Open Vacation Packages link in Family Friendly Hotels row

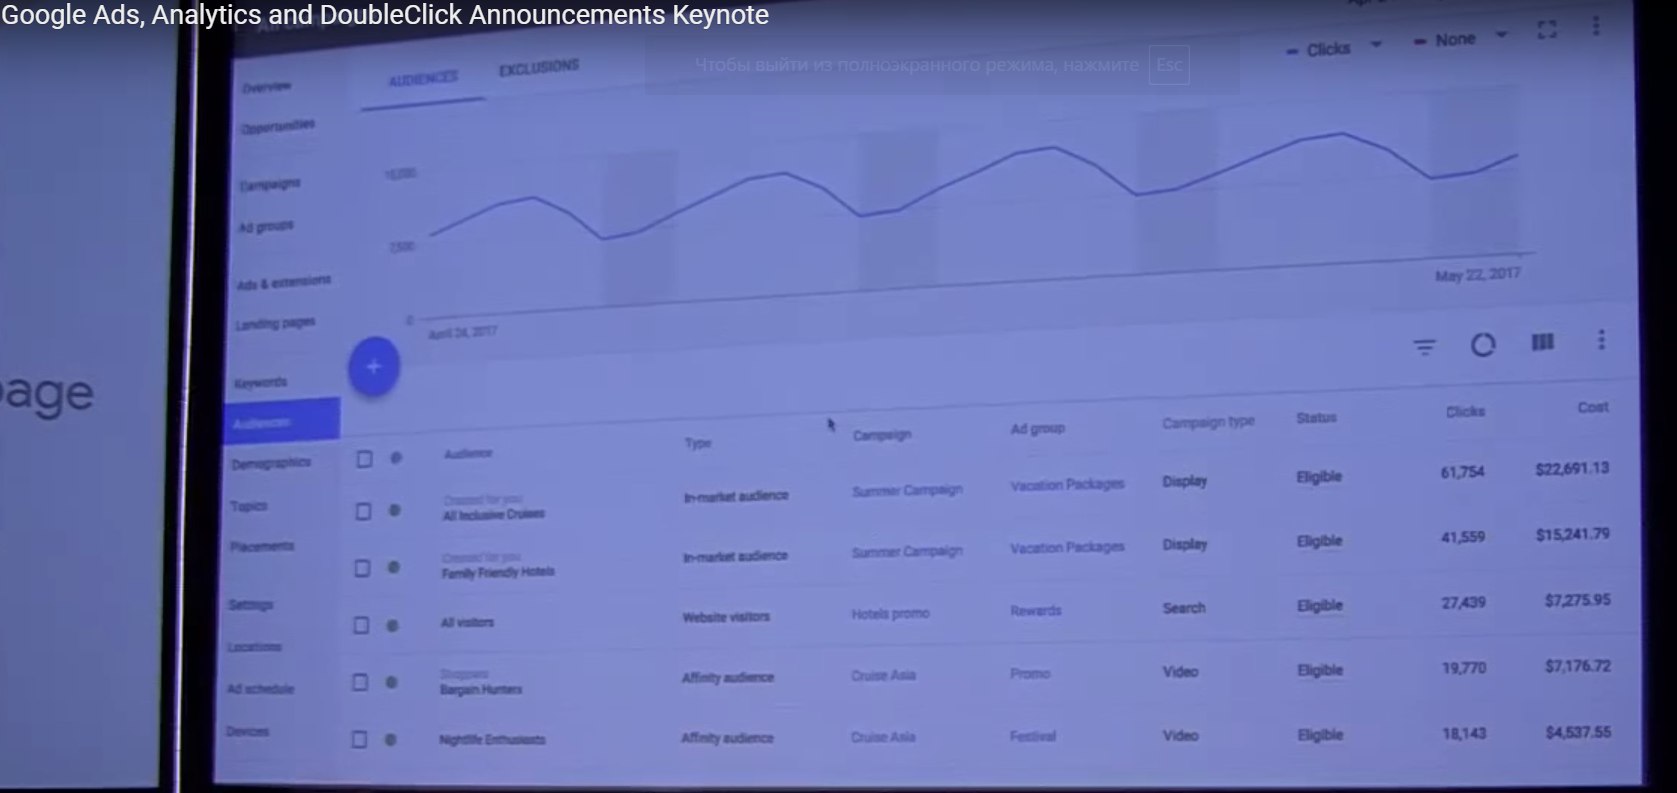click(1067, 547)
